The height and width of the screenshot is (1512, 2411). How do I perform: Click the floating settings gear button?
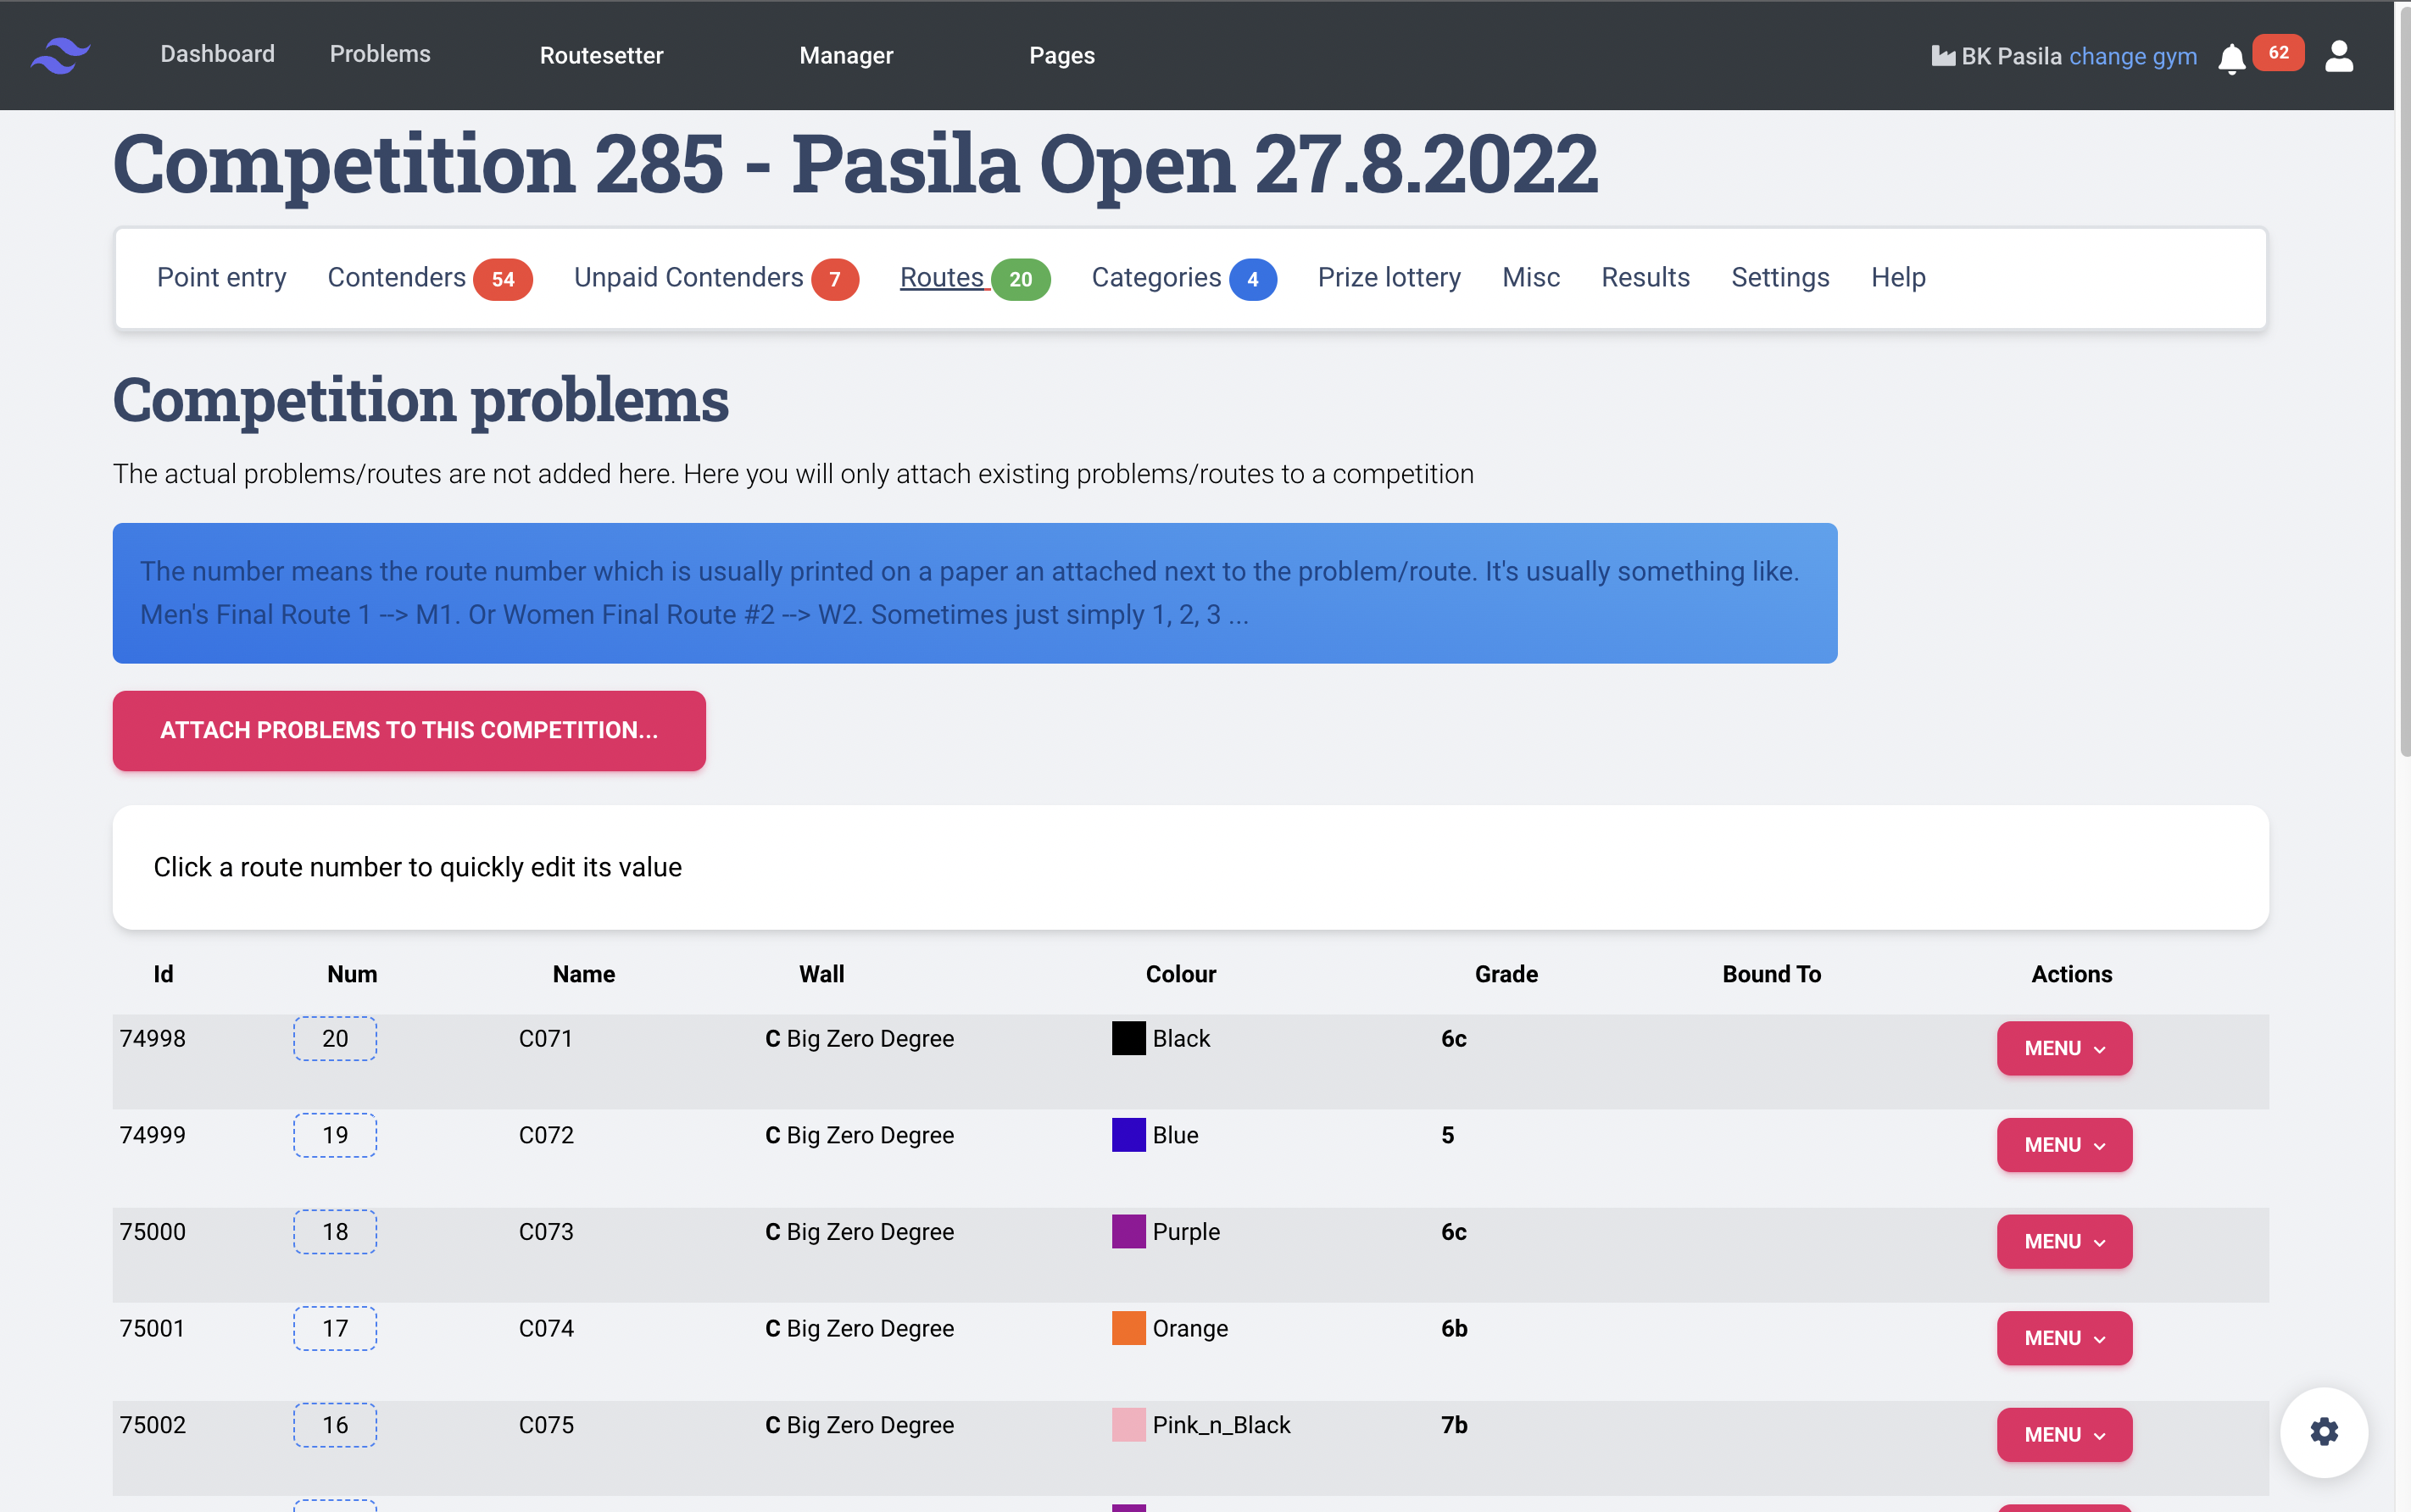[x=2323, y=1431]
